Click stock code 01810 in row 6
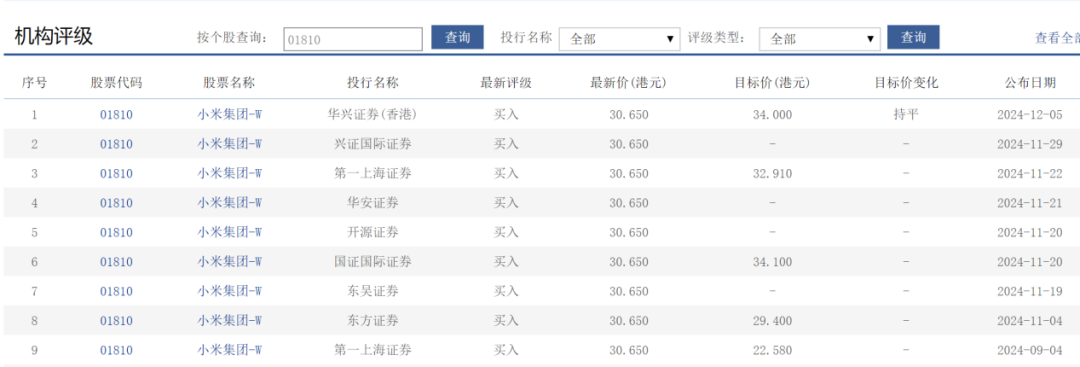This screenshot has height=367, width=1080. tap(116, 262)
